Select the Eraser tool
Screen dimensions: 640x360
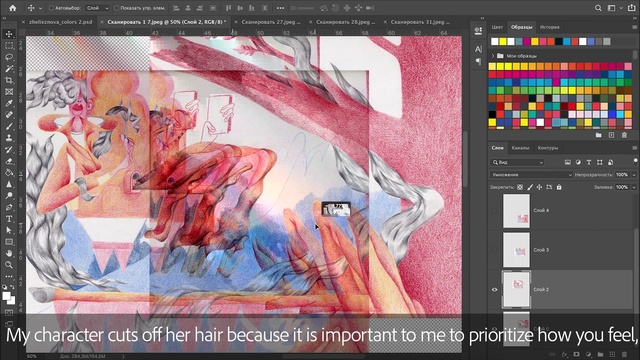[9, 161]
